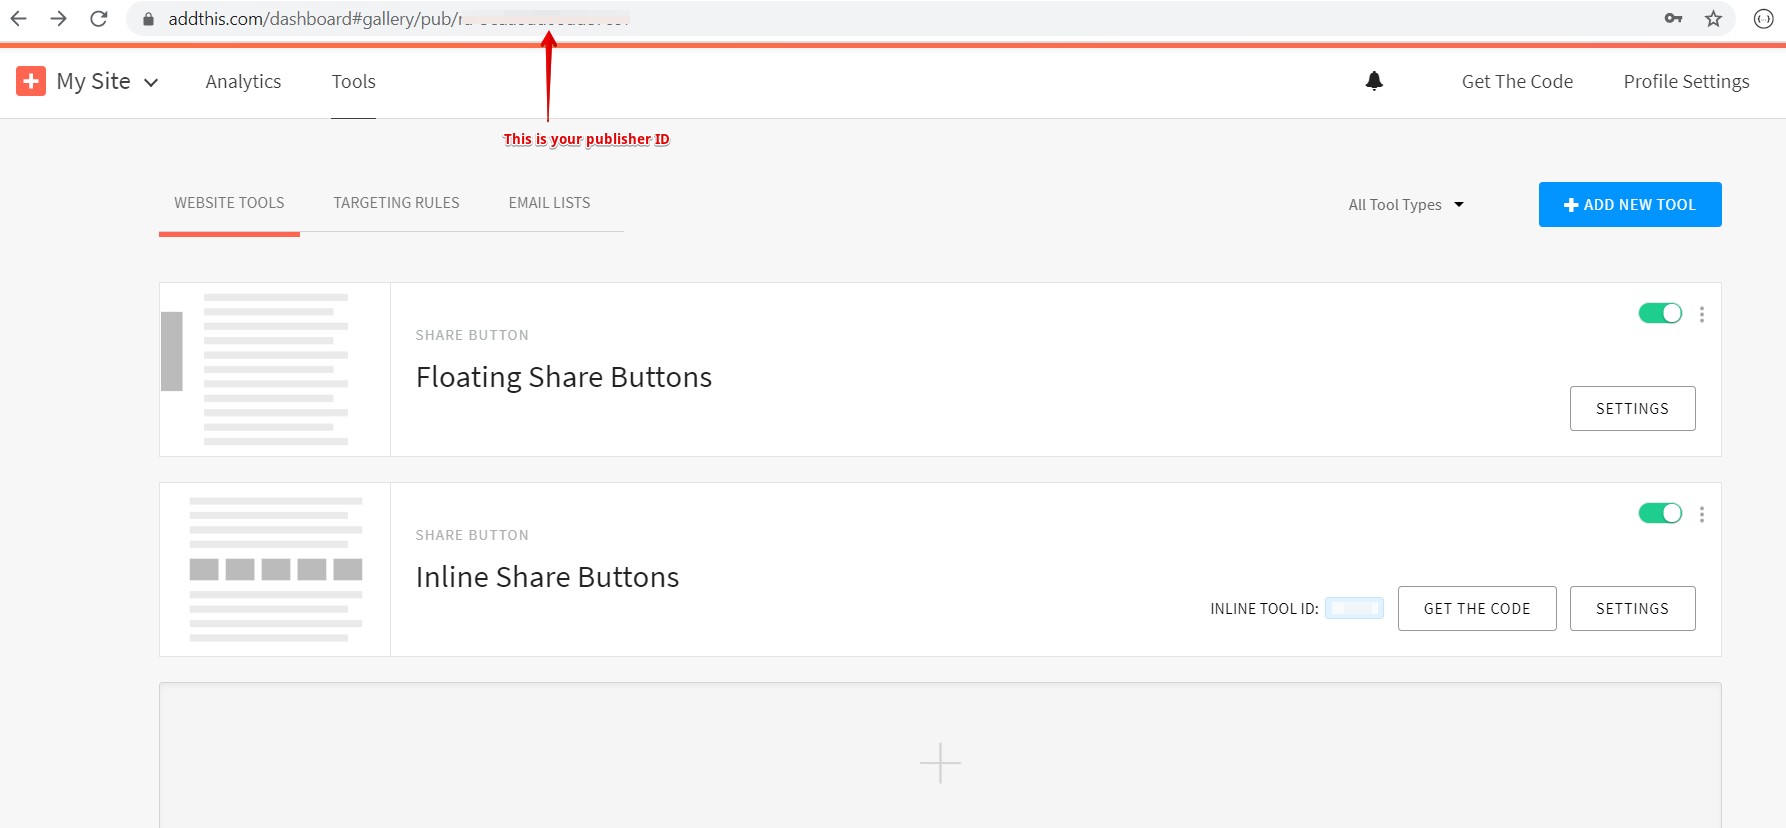
Task: Open the saved passwords key icon
Action: click(1673, 19)
